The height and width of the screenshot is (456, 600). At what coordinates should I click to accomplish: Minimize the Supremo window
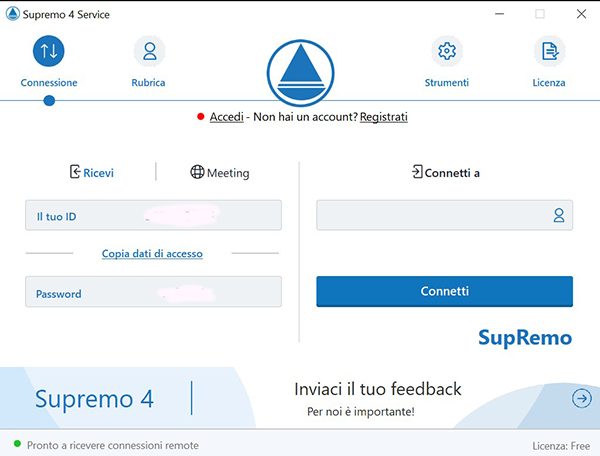coord(499,14)
